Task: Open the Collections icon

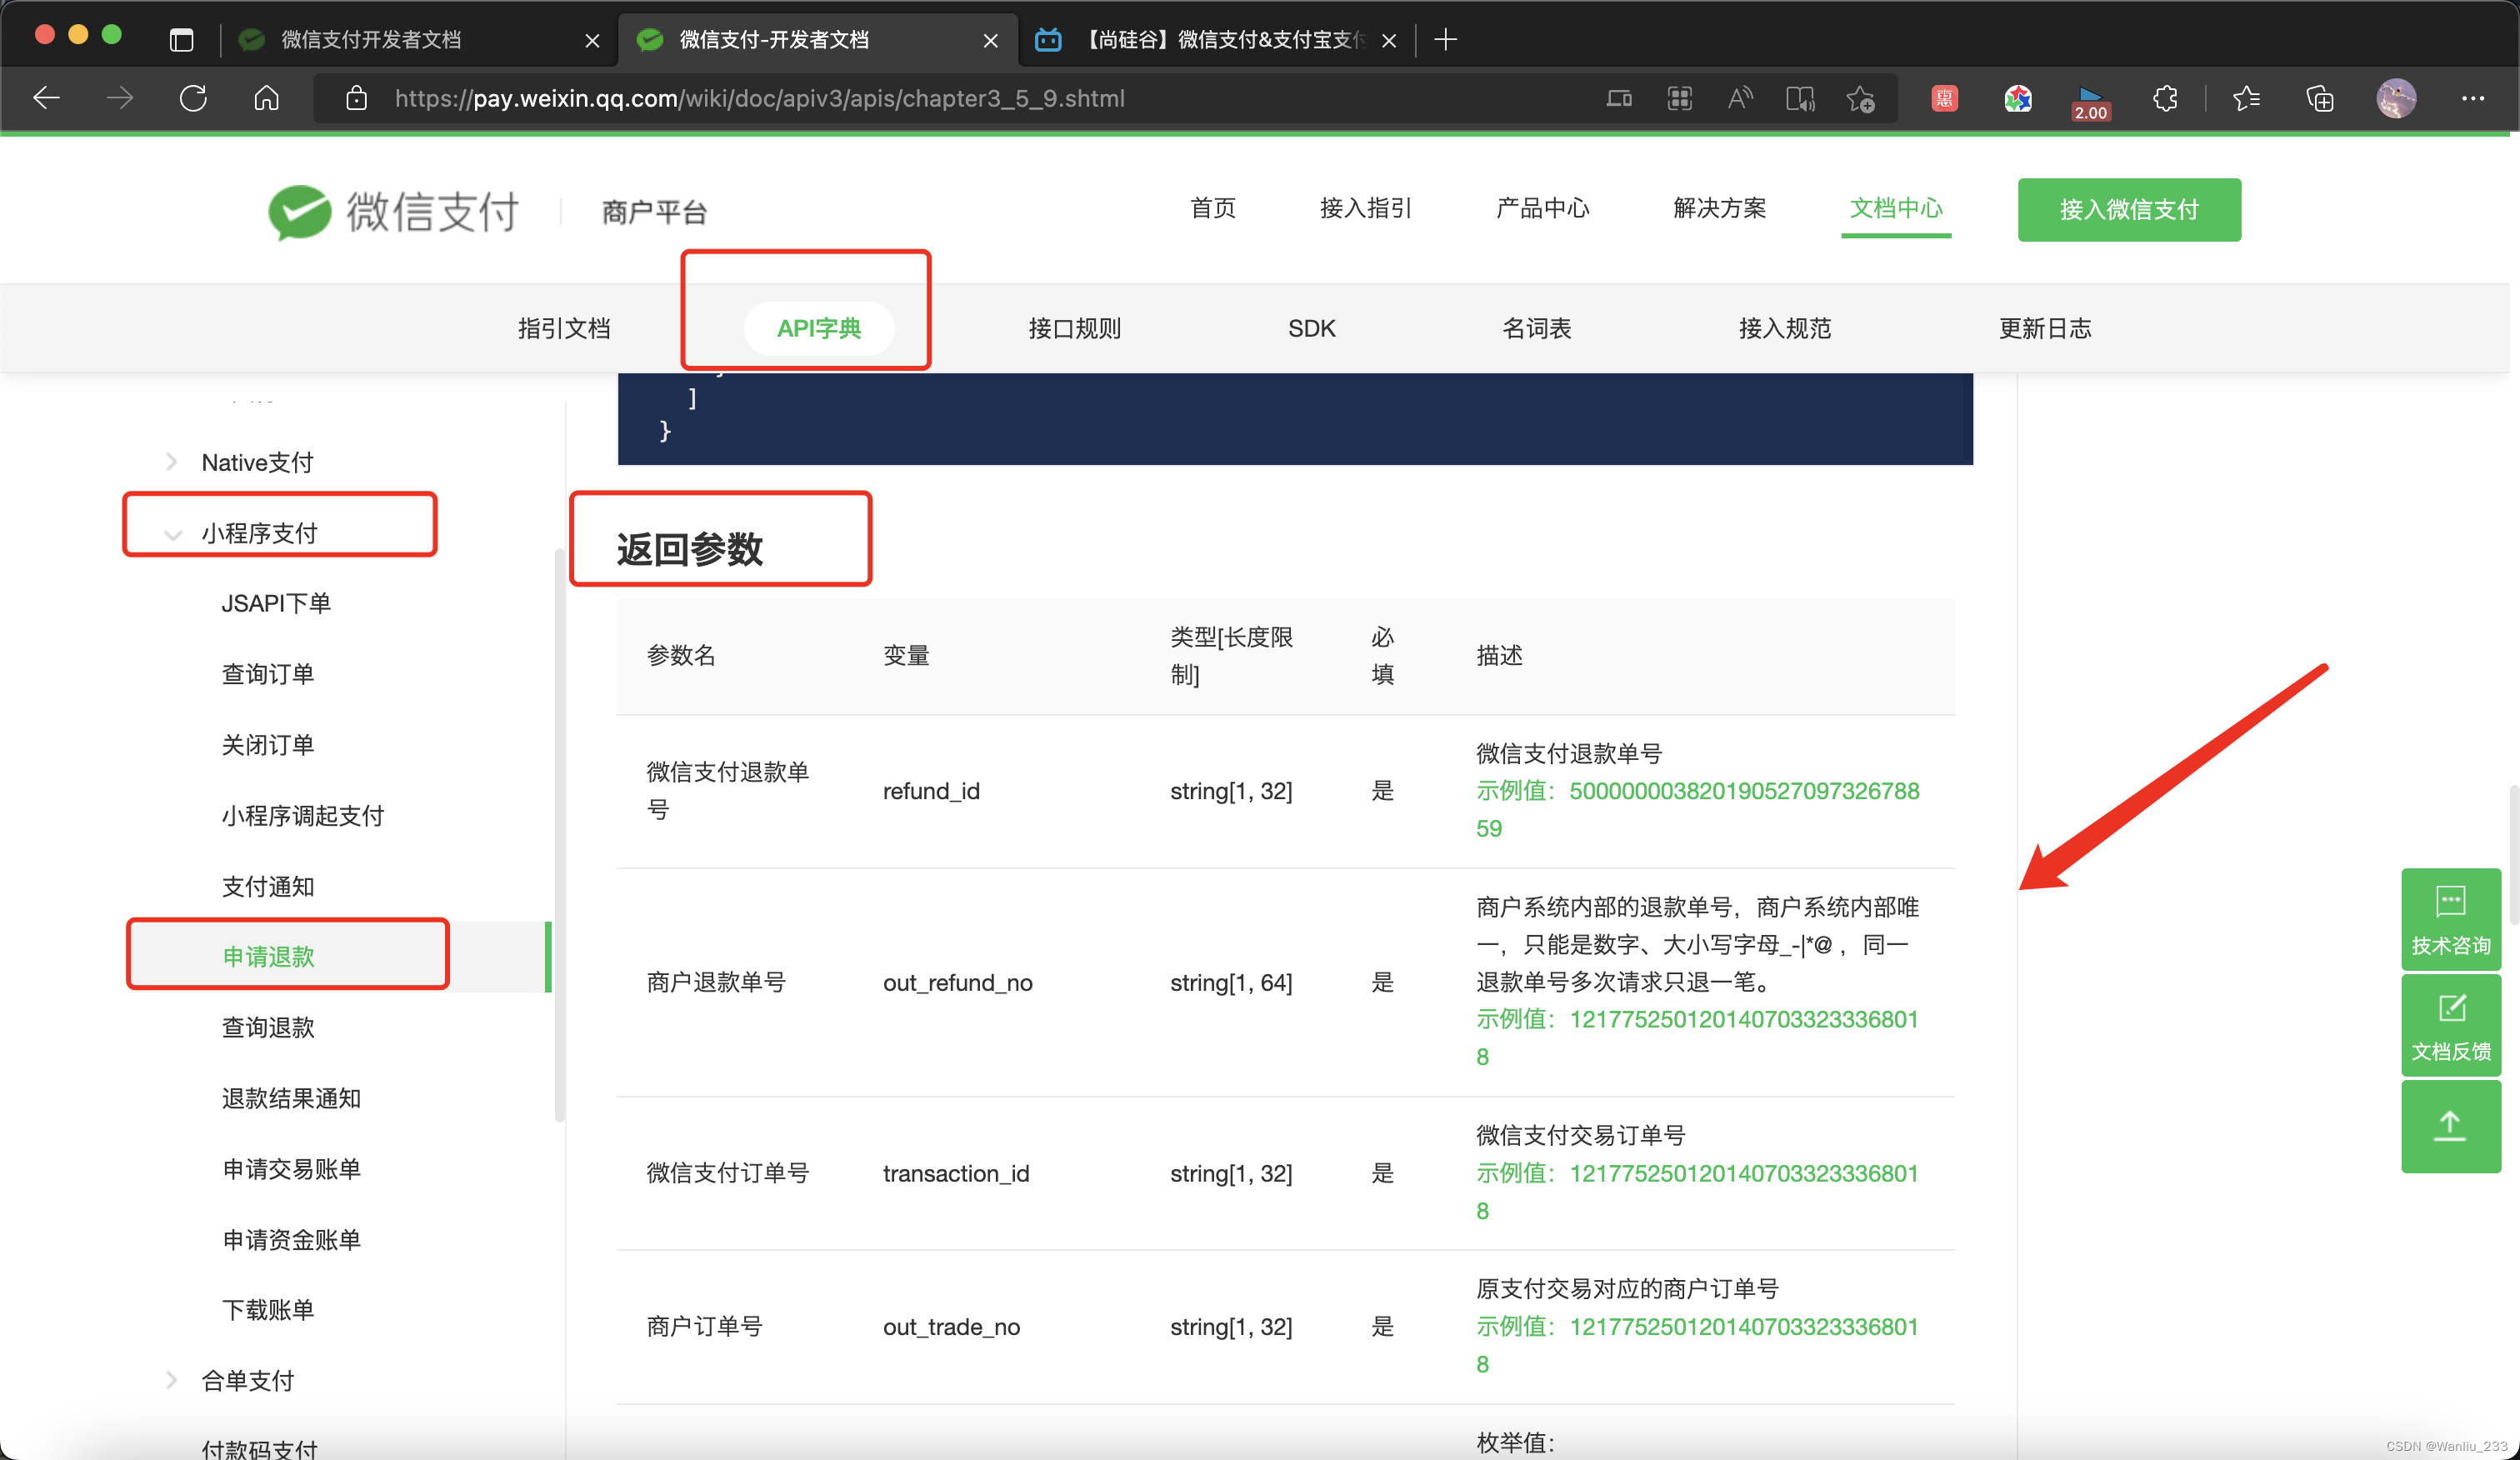Action: click(2320, 98)
